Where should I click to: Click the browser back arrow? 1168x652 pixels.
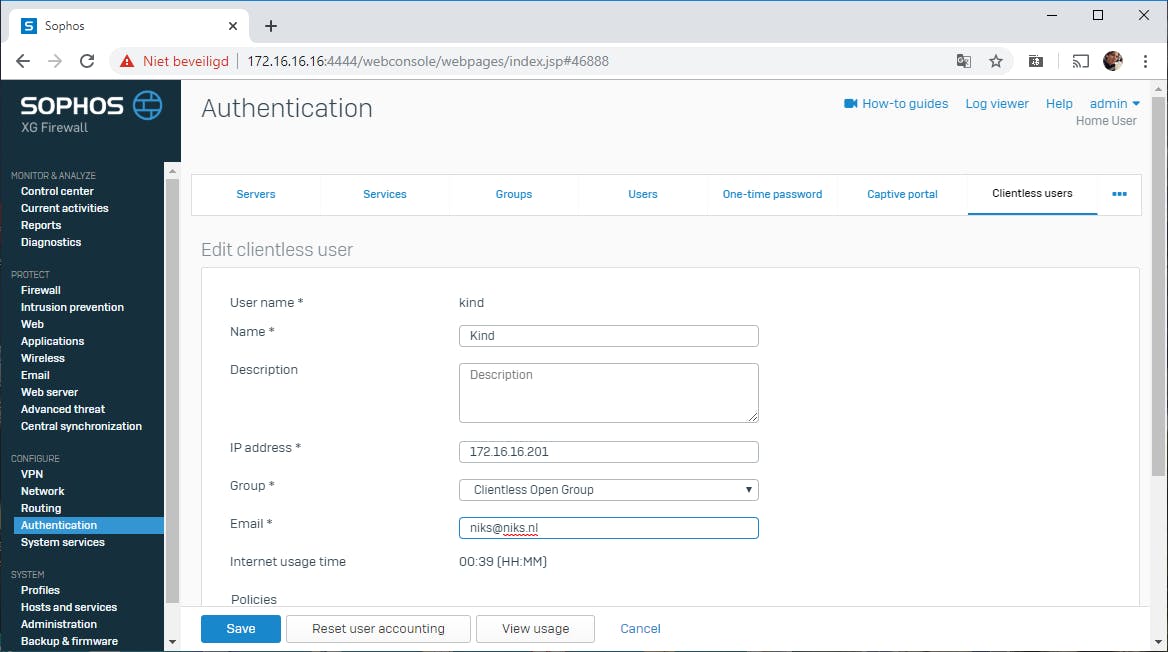click(x=23, y=61)
